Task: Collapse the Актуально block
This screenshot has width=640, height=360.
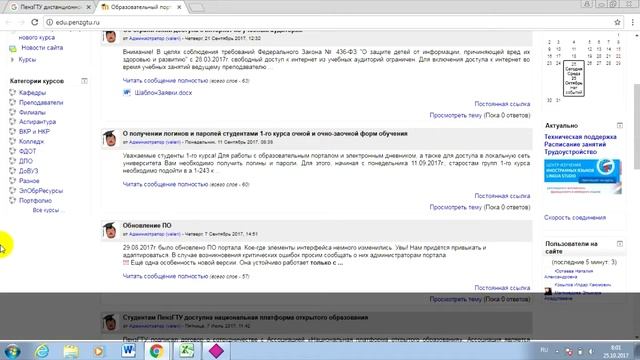Action: point(620,125)
